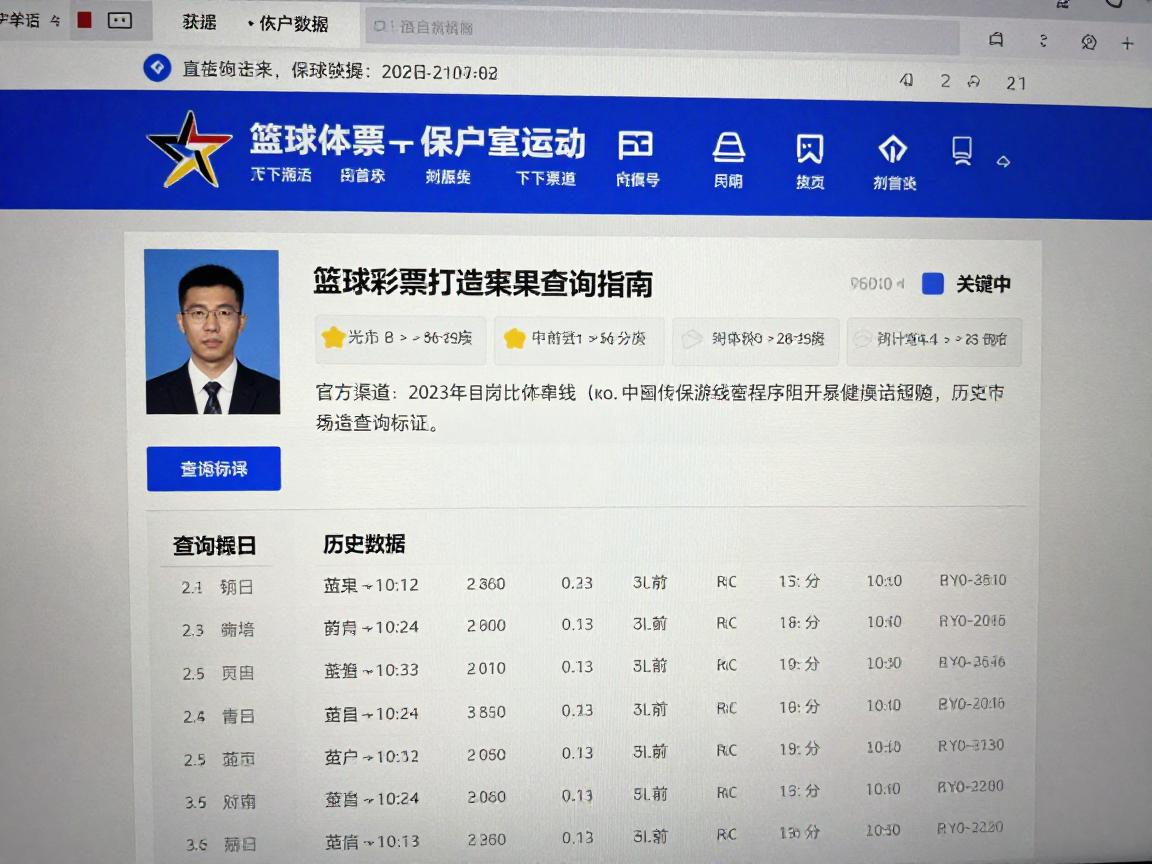
Task: Select the first yellow star rating tag
Action: 400,339
